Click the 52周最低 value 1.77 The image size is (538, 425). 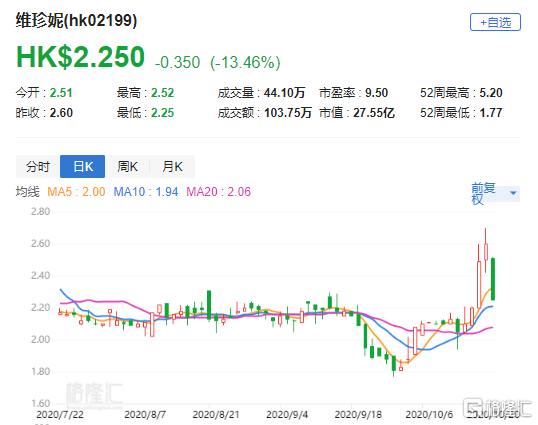coord(491,113)
